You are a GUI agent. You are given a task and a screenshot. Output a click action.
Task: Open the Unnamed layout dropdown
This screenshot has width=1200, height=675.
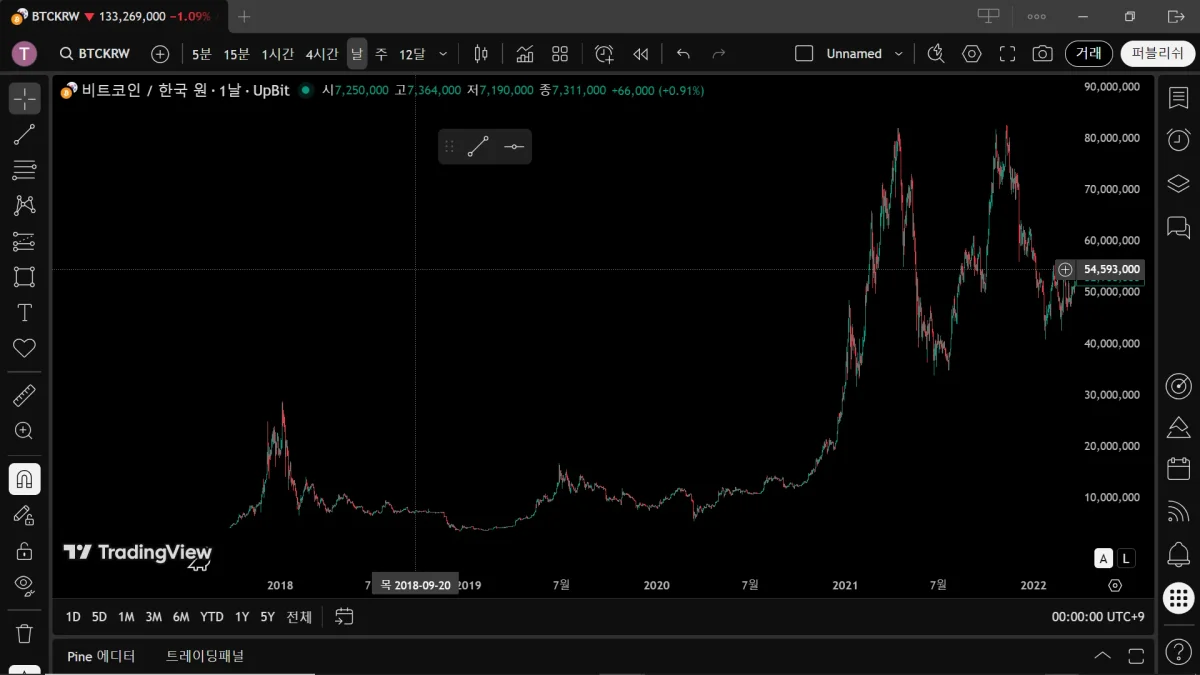(x=898, y=54)
